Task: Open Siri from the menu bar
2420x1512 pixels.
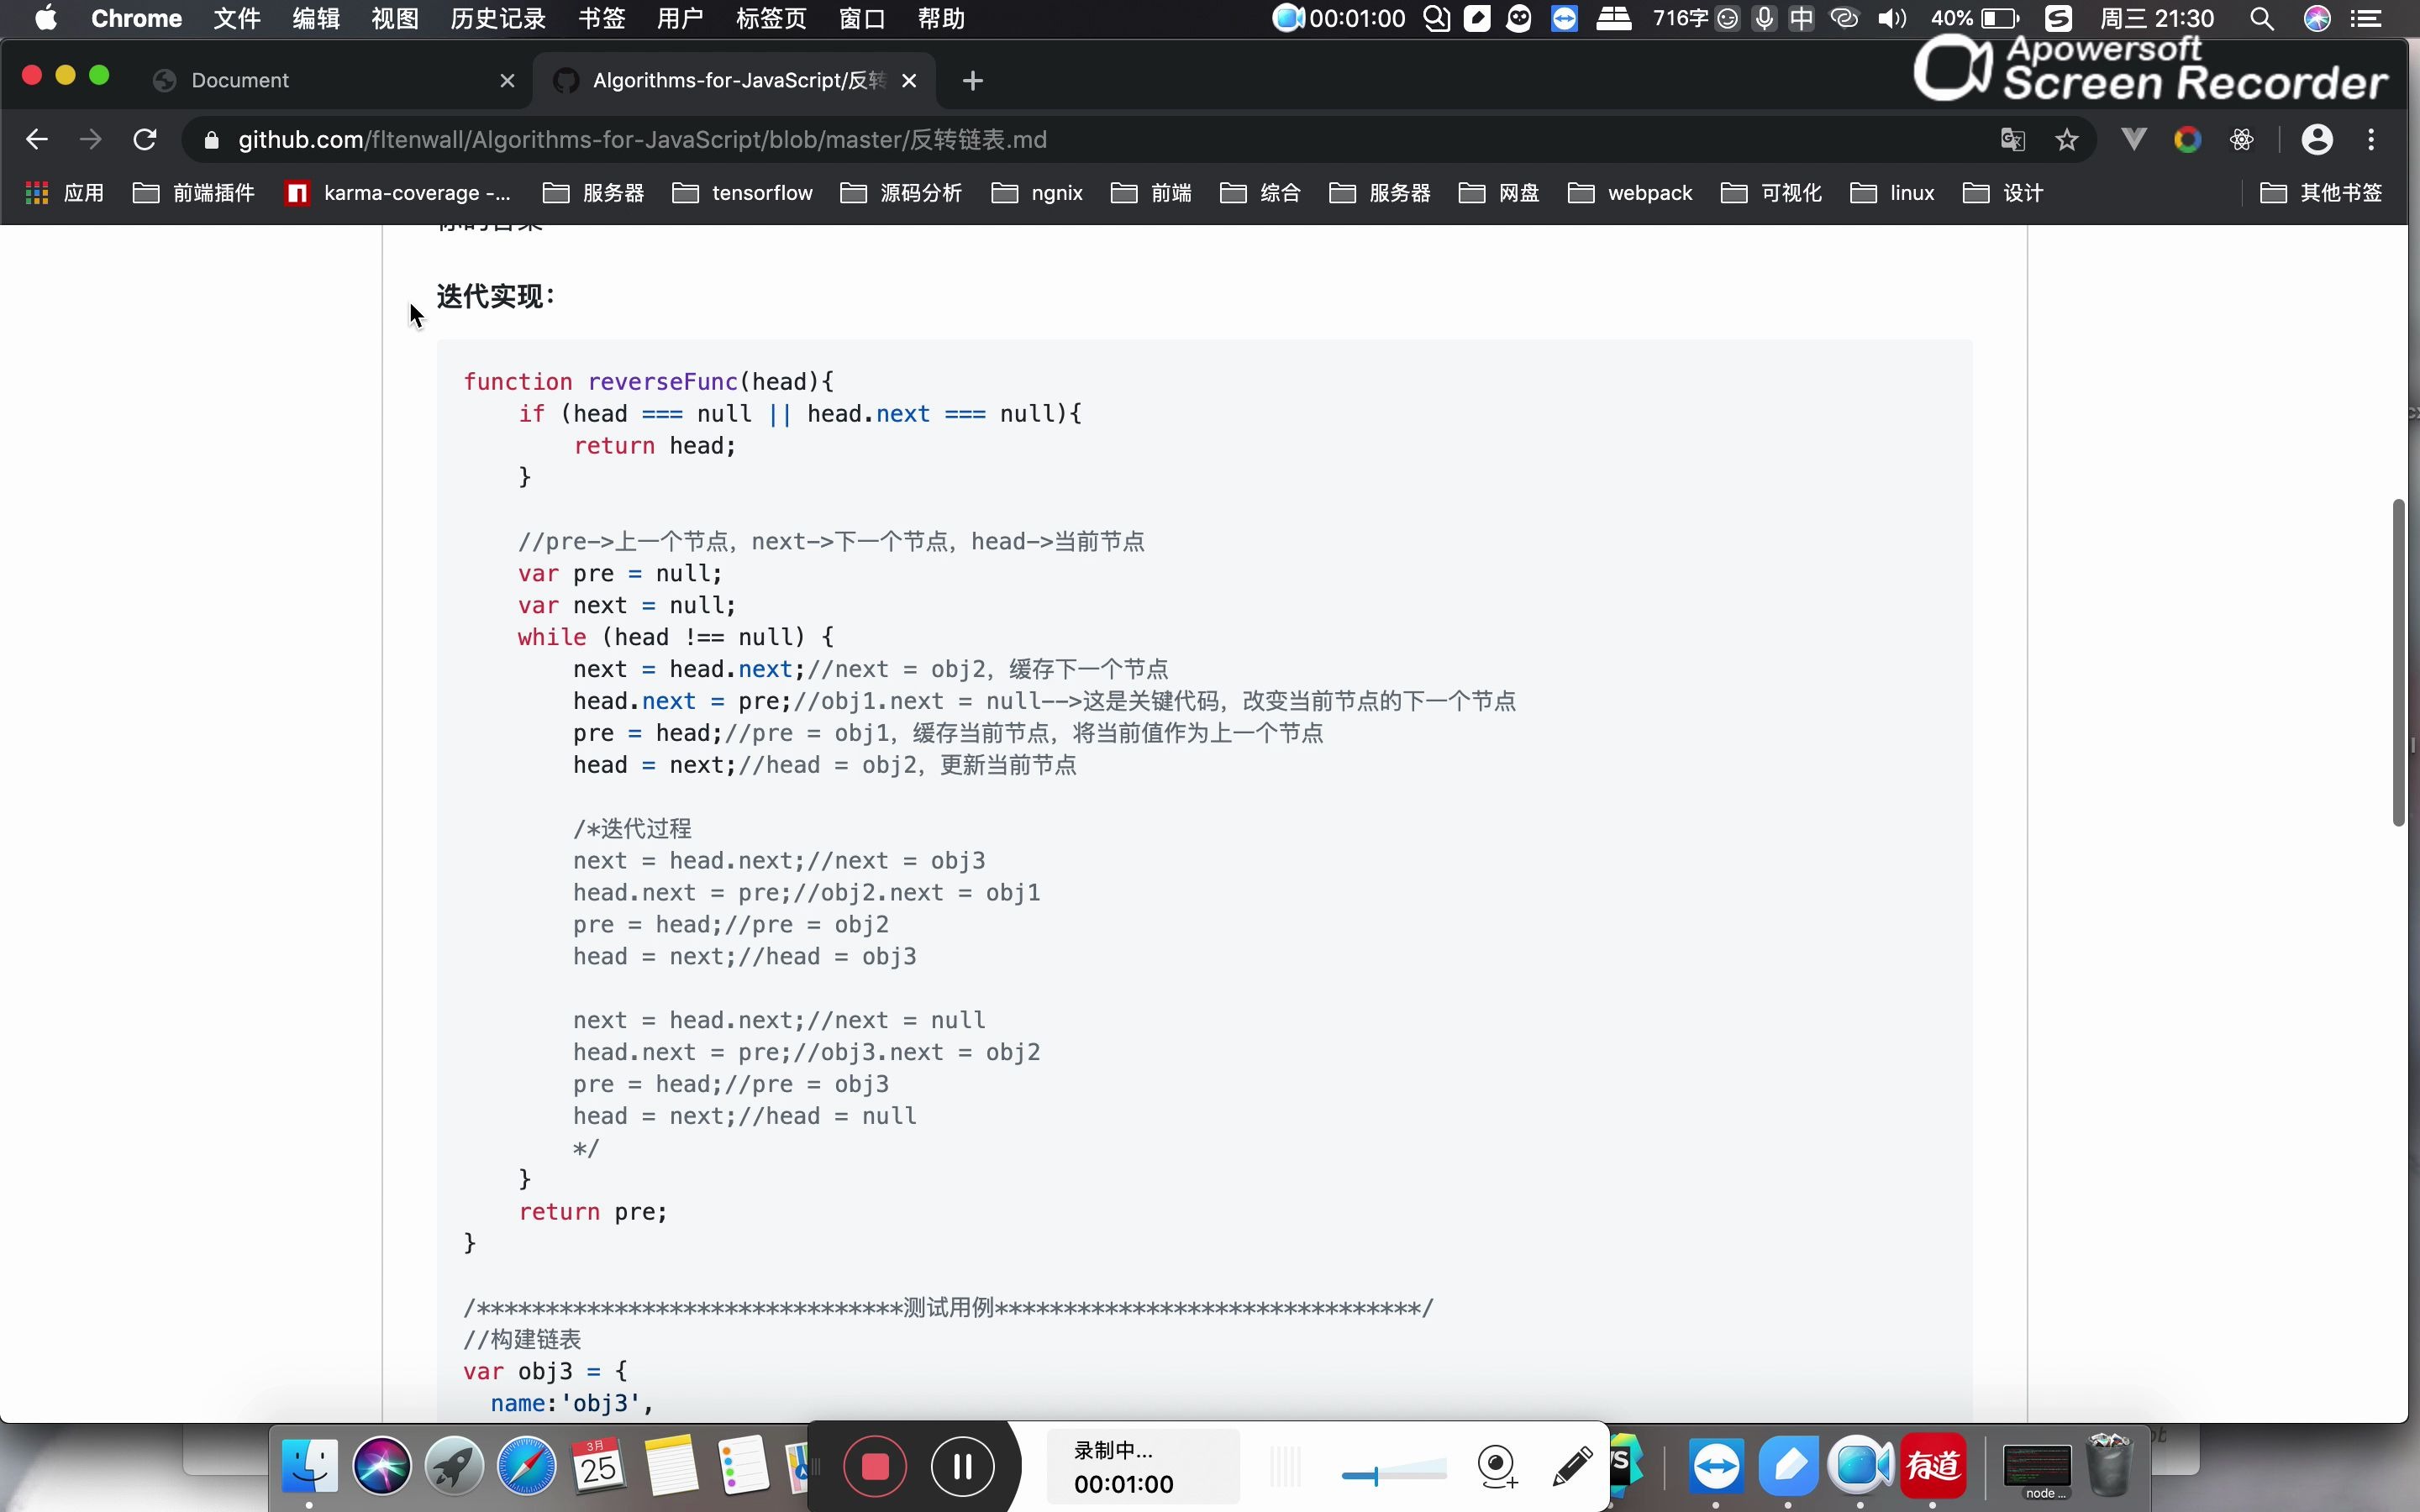Action: [x=2317, y=19]
